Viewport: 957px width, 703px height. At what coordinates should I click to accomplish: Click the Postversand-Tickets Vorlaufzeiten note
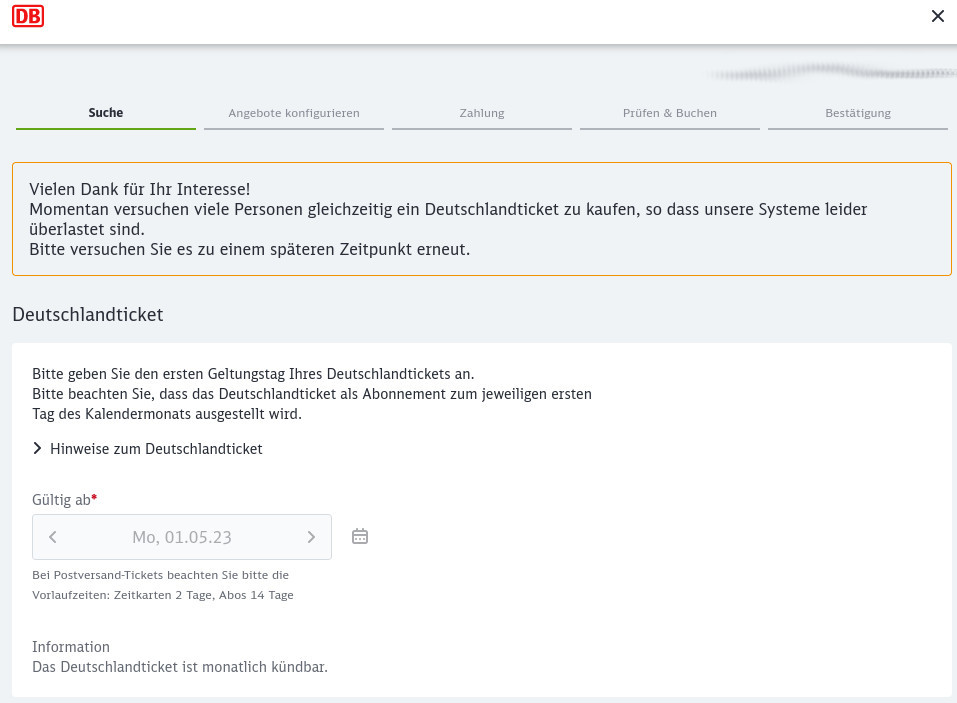(162, 585)
